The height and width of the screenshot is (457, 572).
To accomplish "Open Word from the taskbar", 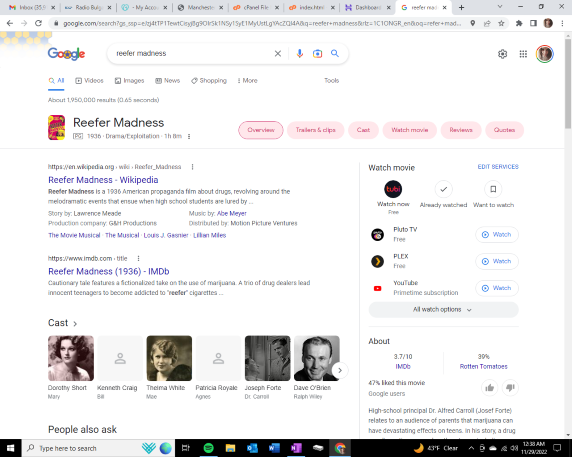I will click(274, 448).
